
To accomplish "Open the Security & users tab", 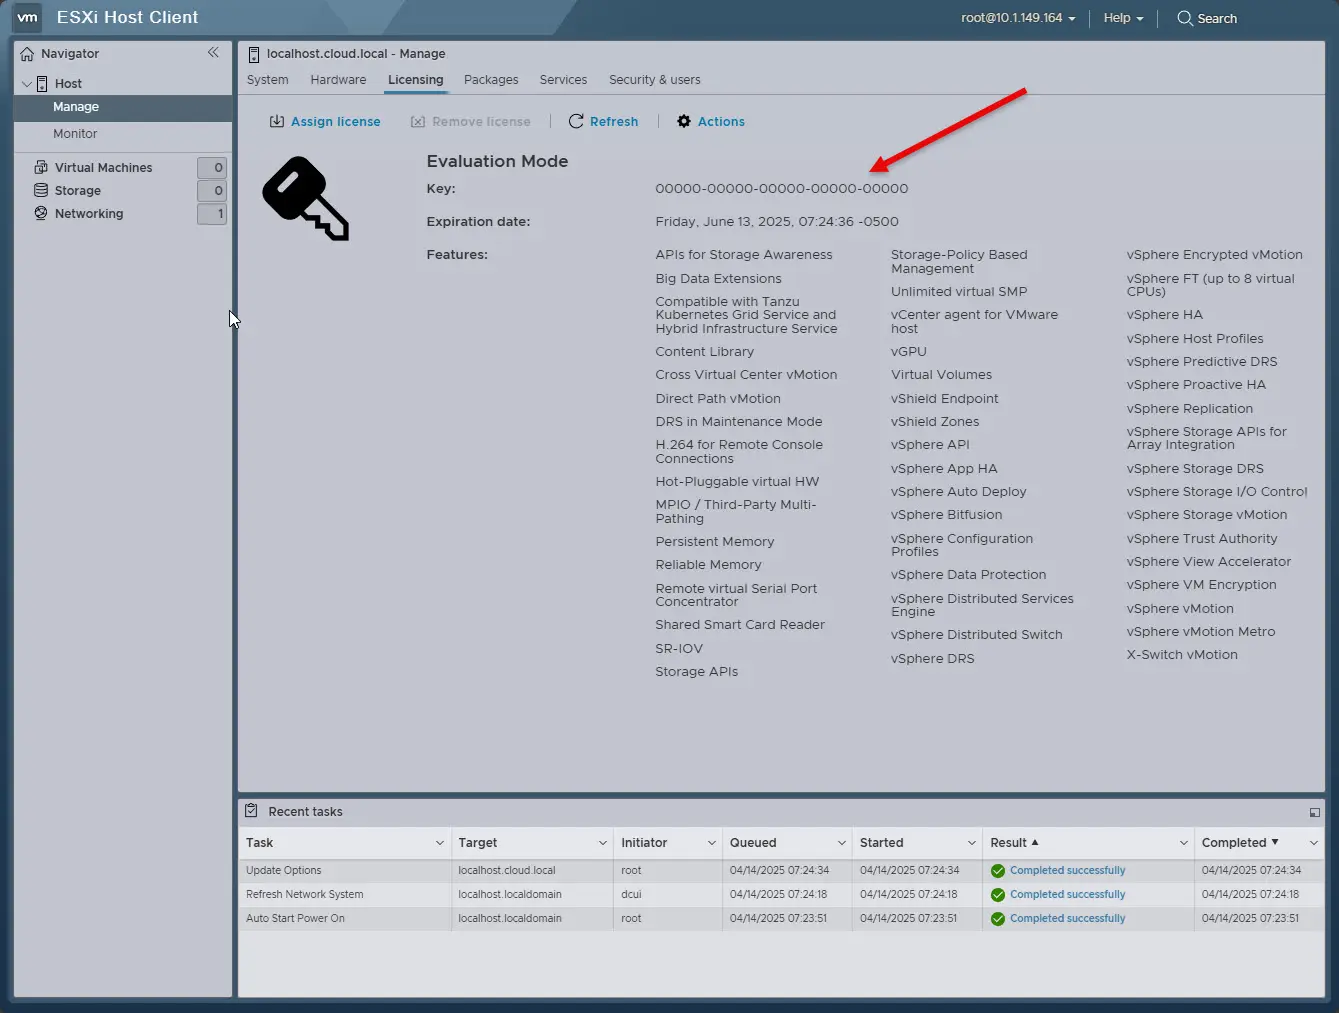I will pos(654,80).
